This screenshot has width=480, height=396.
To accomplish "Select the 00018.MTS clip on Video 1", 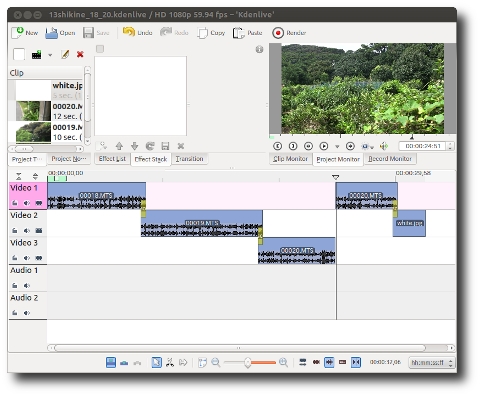I will pos(96,196).
